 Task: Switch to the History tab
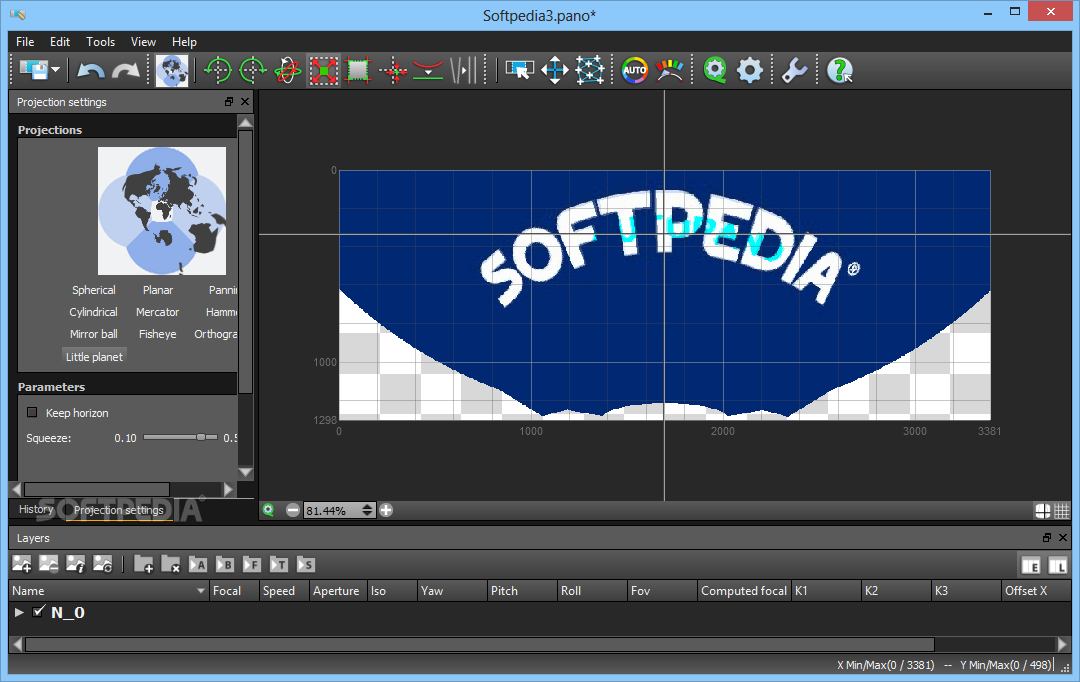coord(36,509)
